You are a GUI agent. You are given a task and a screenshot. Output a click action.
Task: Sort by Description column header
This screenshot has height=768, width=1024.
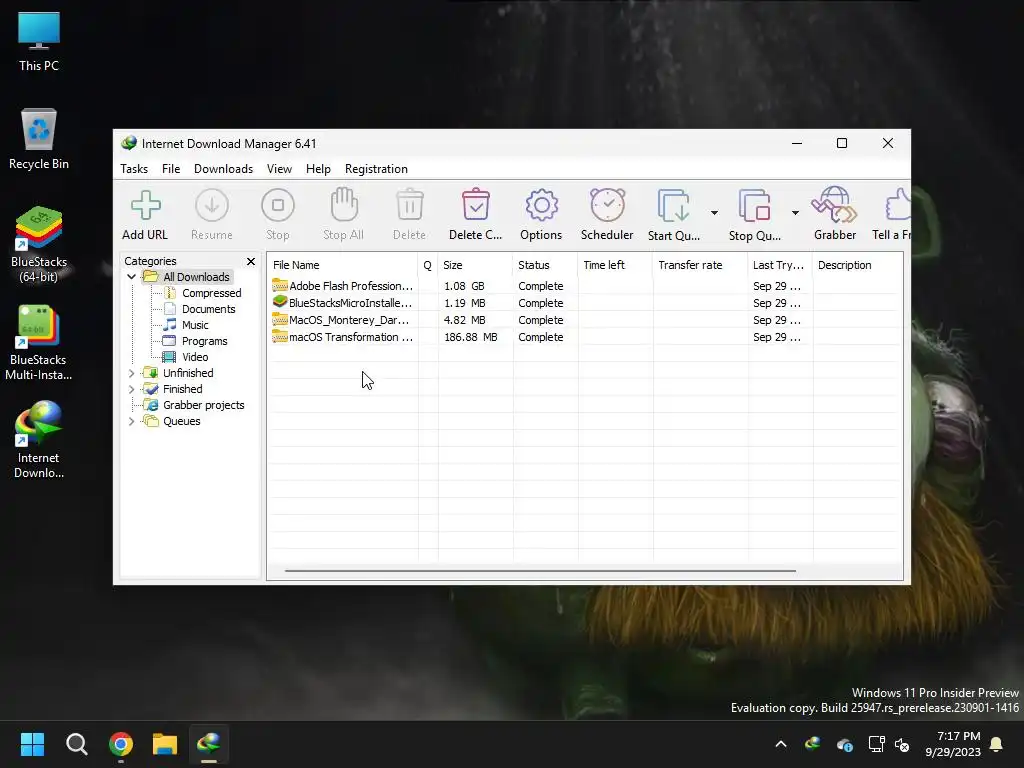click(x=857, y=265)
